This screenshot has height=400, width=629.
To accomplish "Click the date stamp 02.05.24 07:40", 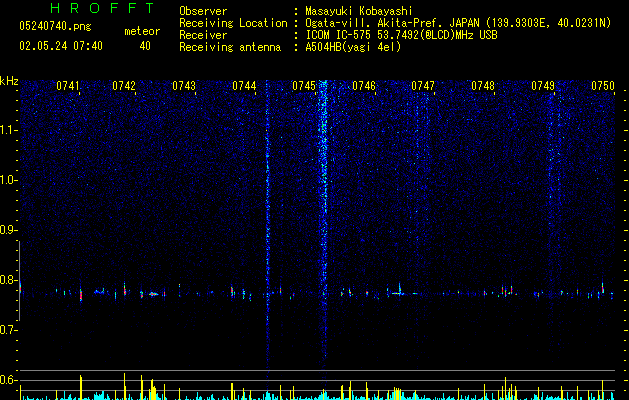I will pyautogui.click(x=61, y=46).
